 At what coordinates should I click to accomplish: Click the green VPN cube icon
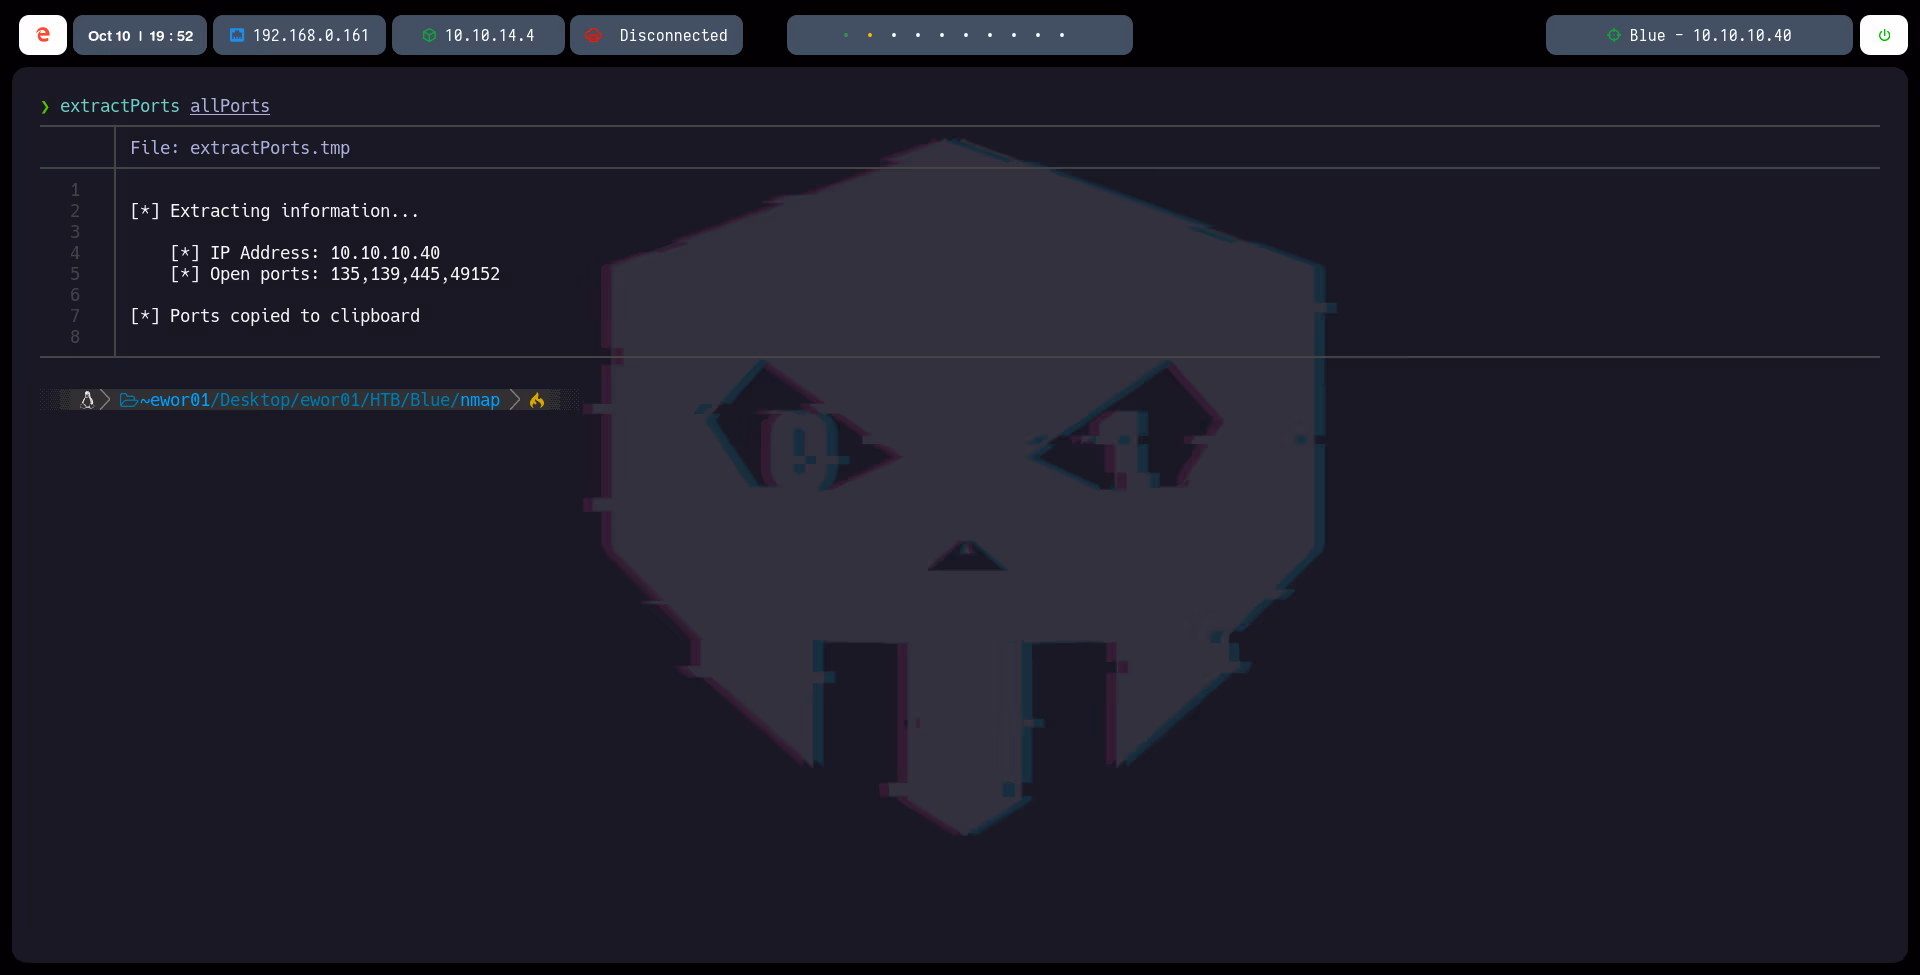click(429, 35)
